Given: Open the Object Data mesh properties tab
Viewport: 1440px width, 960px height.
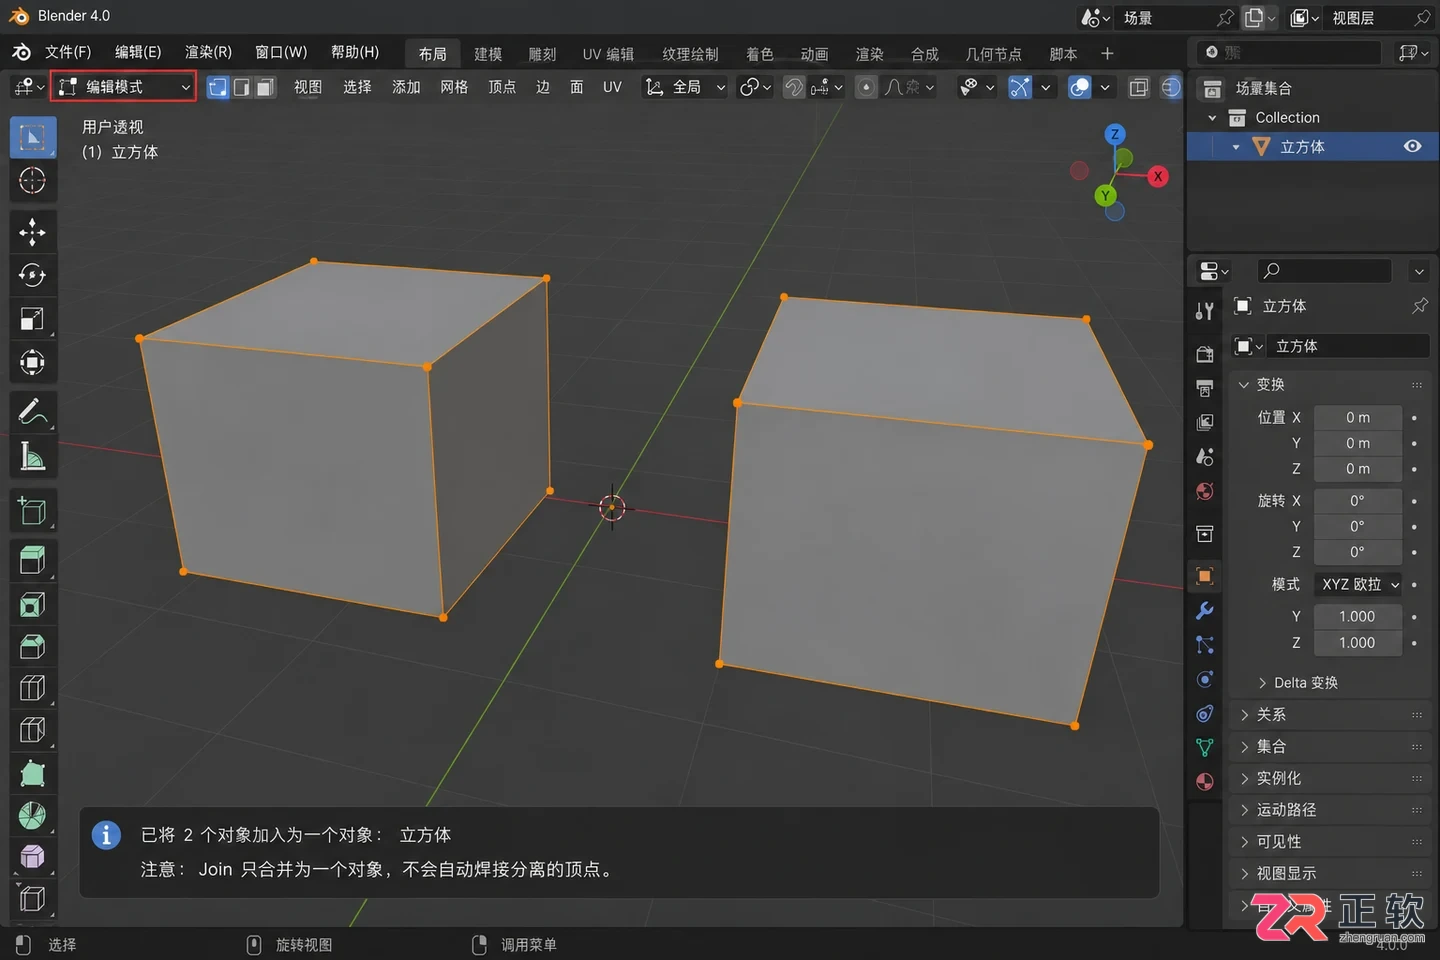Looking at the screenshot, I should [x=1205, y=748].
